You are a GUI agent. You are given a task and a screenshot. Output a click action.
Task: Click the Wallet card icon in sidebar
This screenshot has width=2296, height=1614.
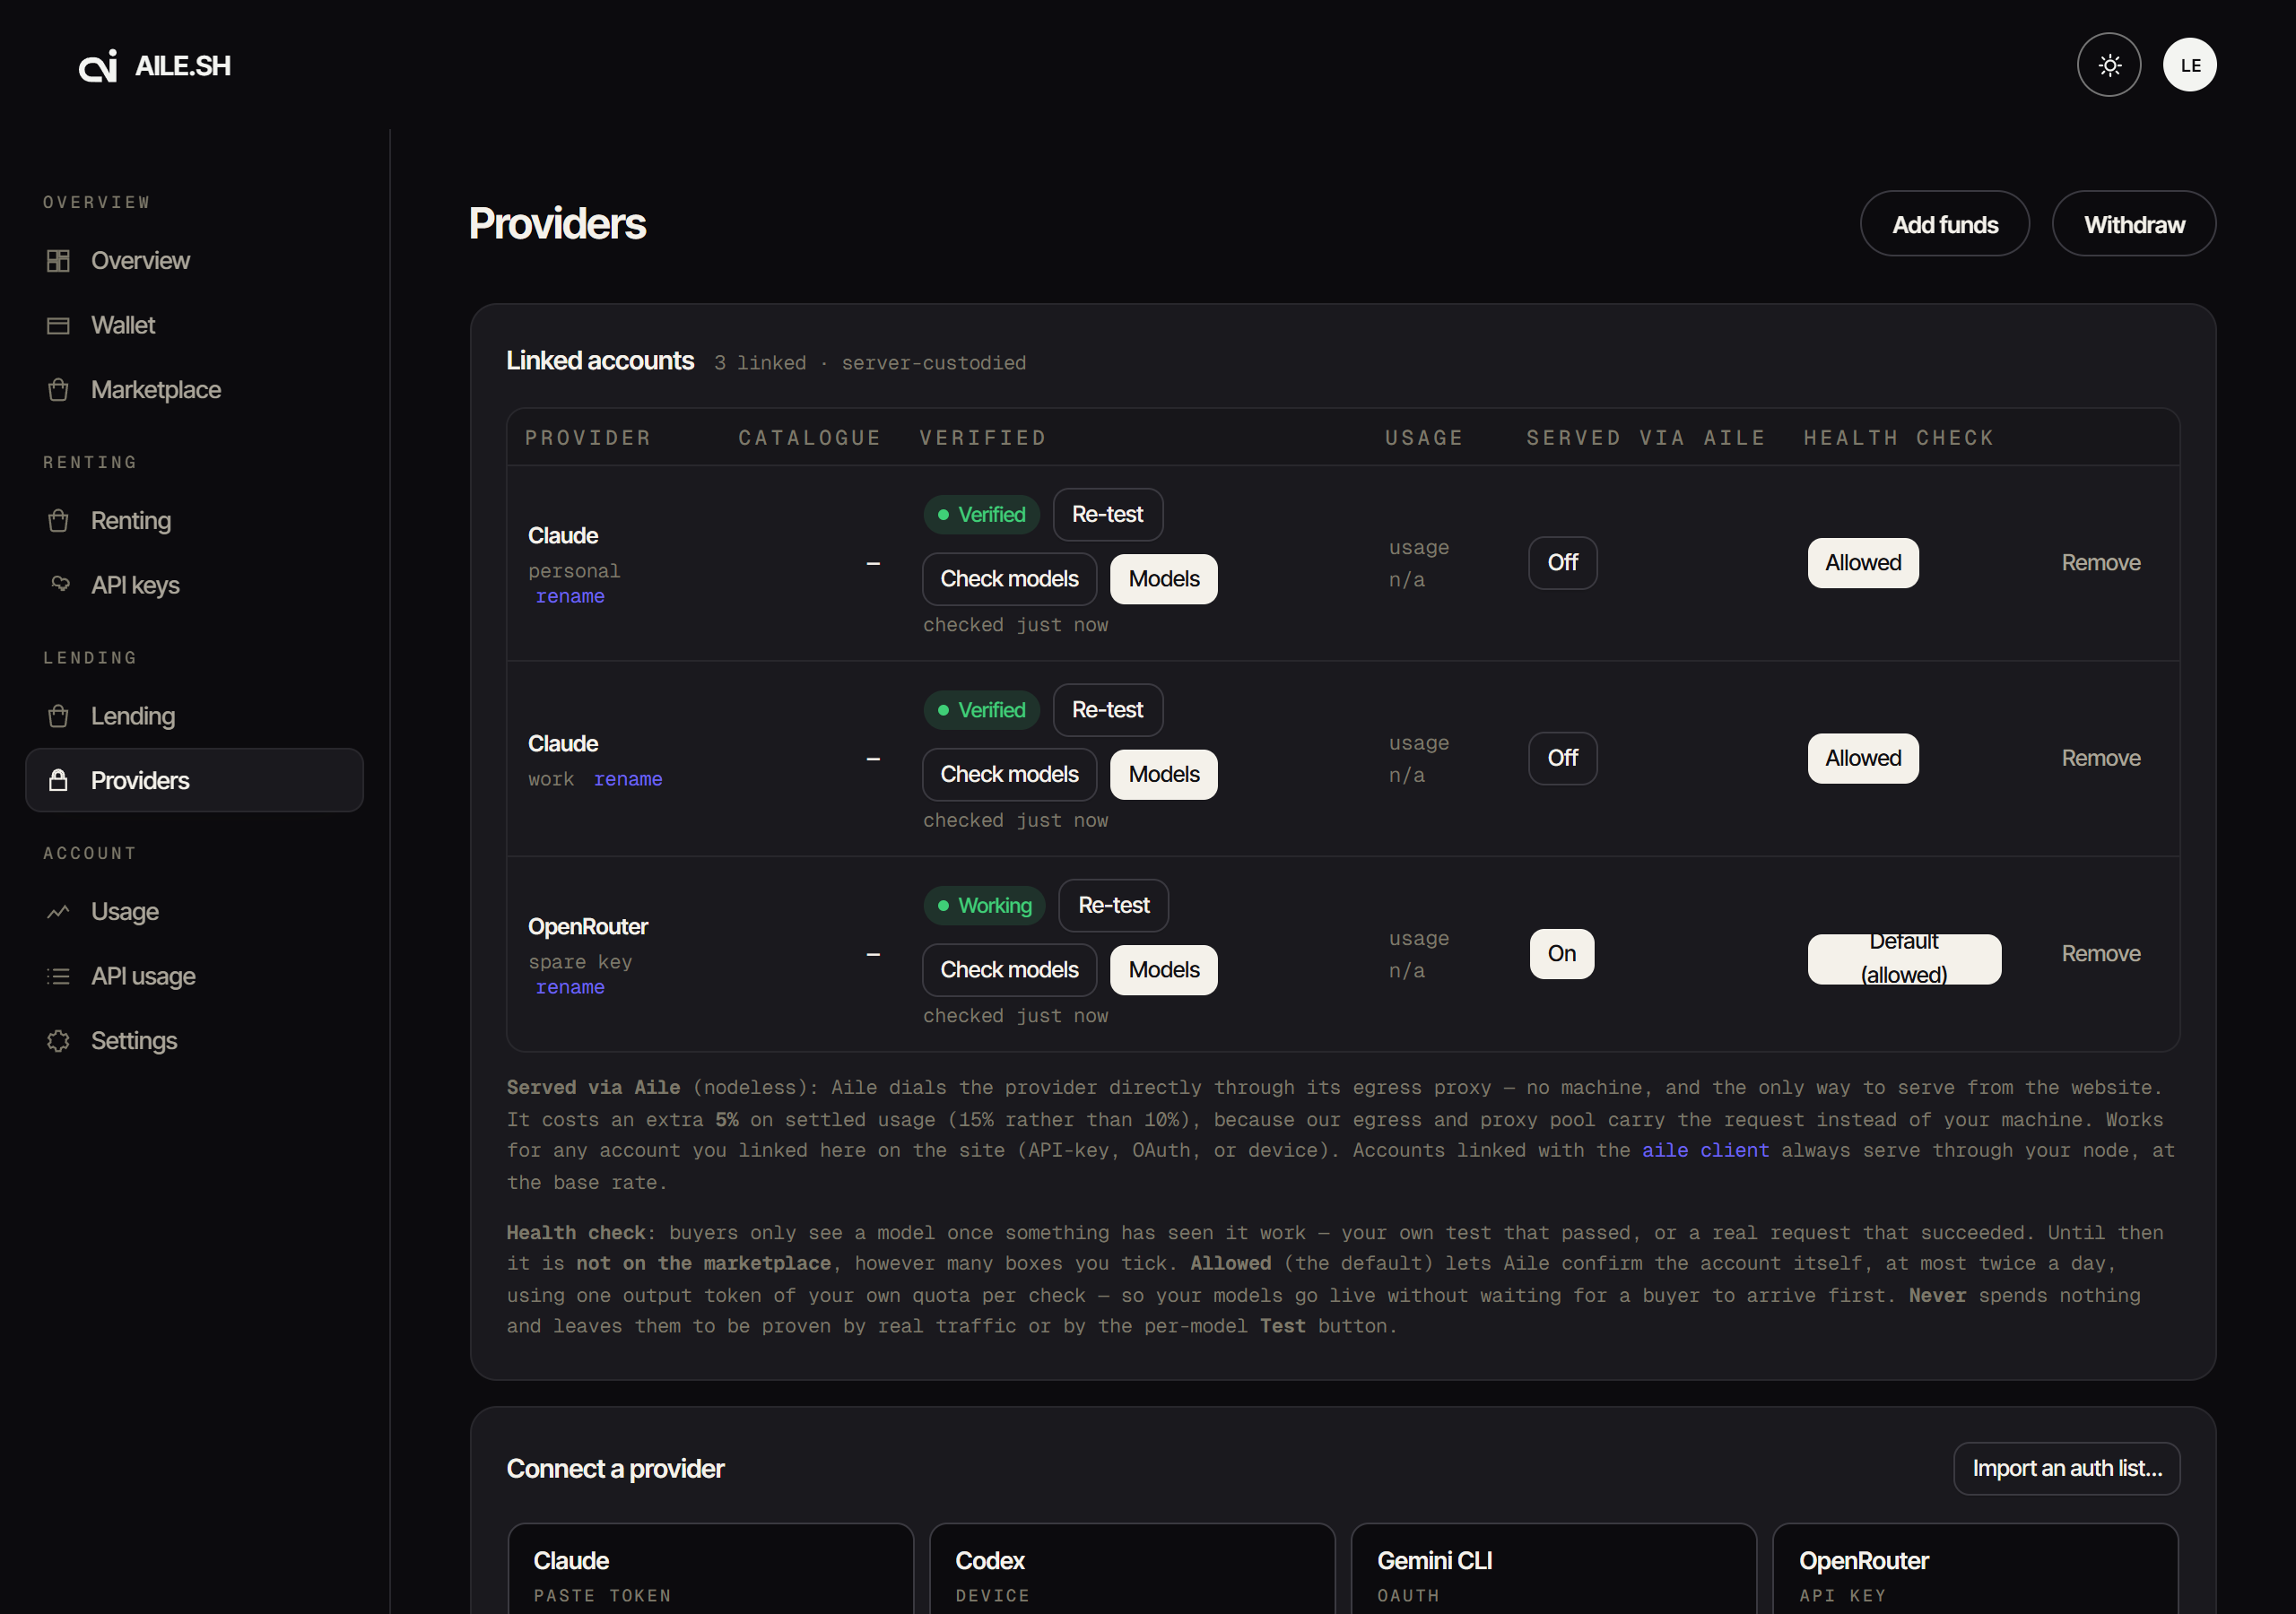pyautogui.click(x=58, y=326)
